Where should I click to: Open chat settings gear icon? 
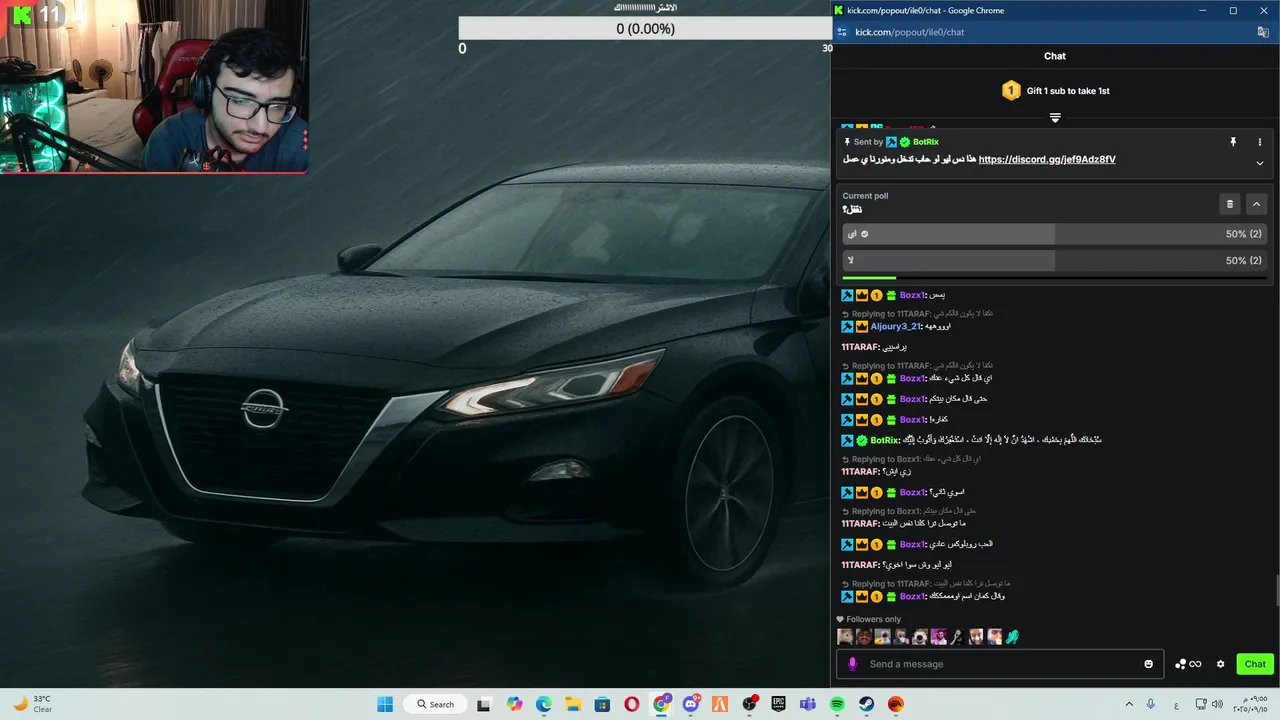[x=1220, y=664]
